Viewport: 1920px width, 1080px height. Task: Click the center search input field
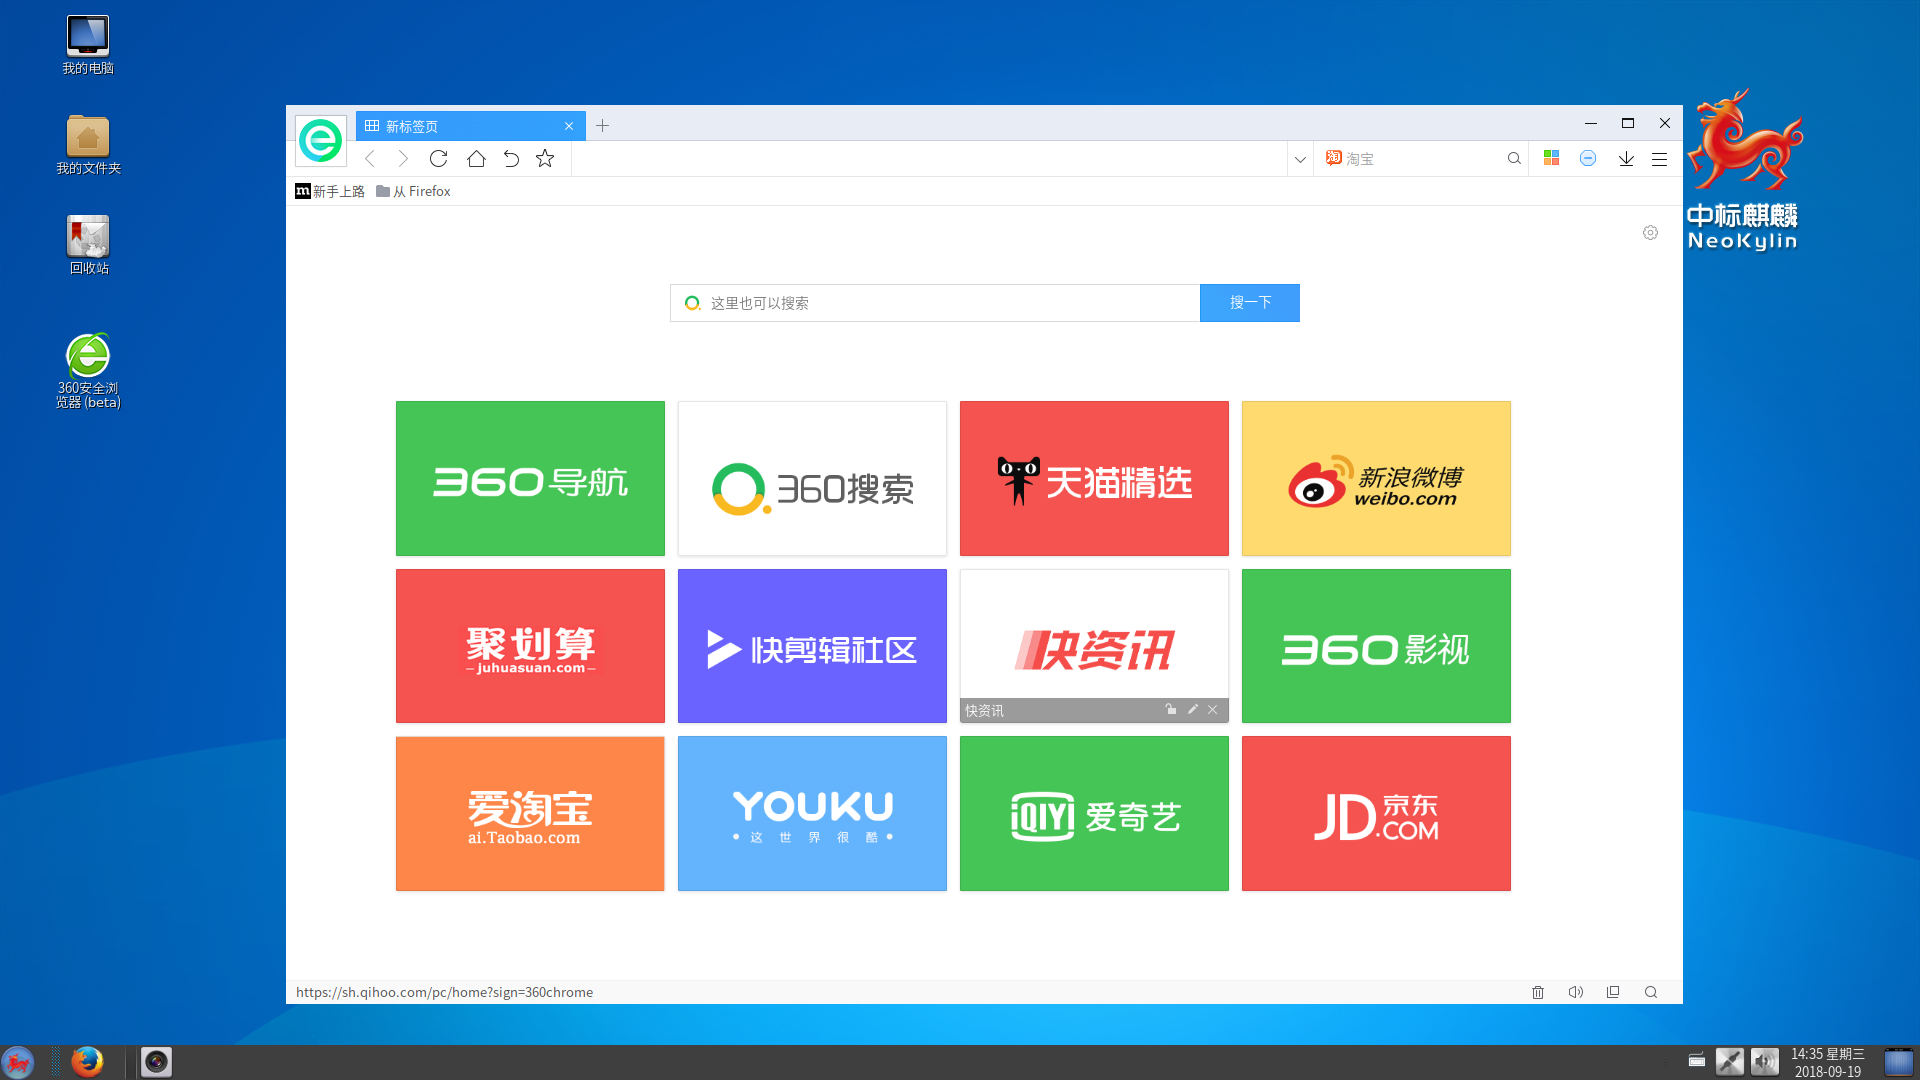coord(935,303)
